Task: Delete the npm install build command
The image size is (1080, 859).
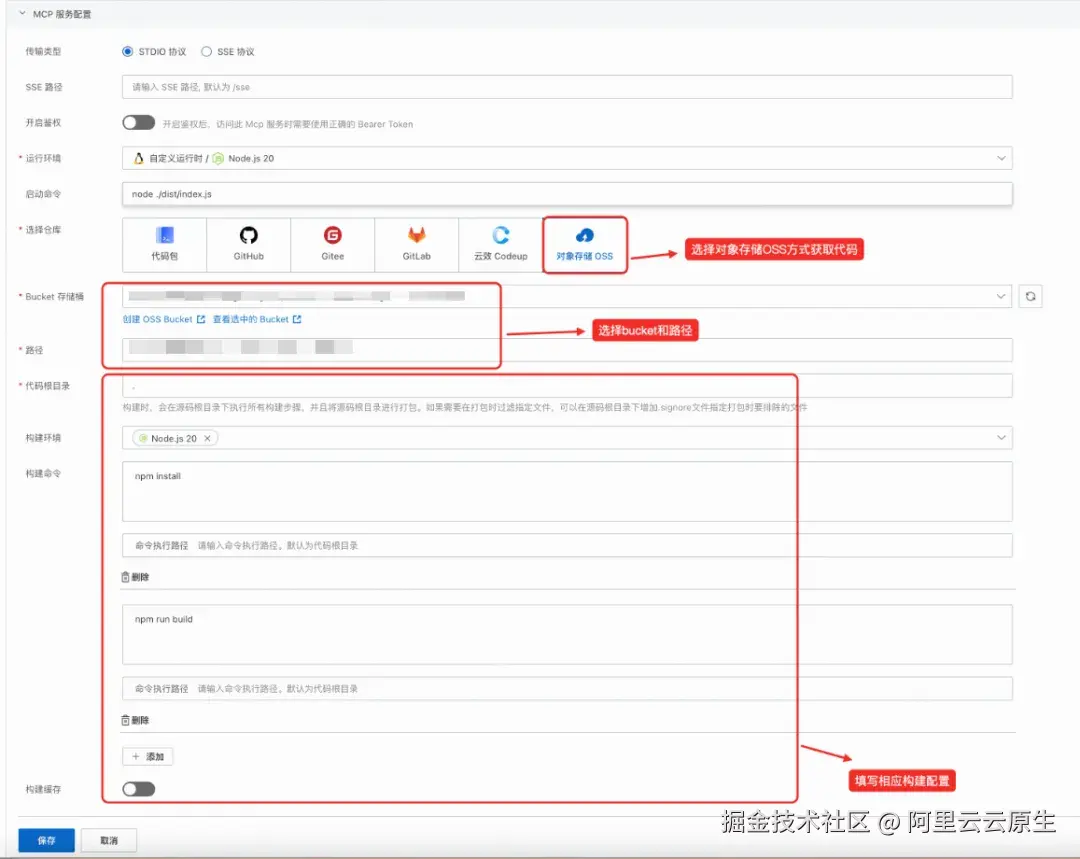Action: click(135, 577)
